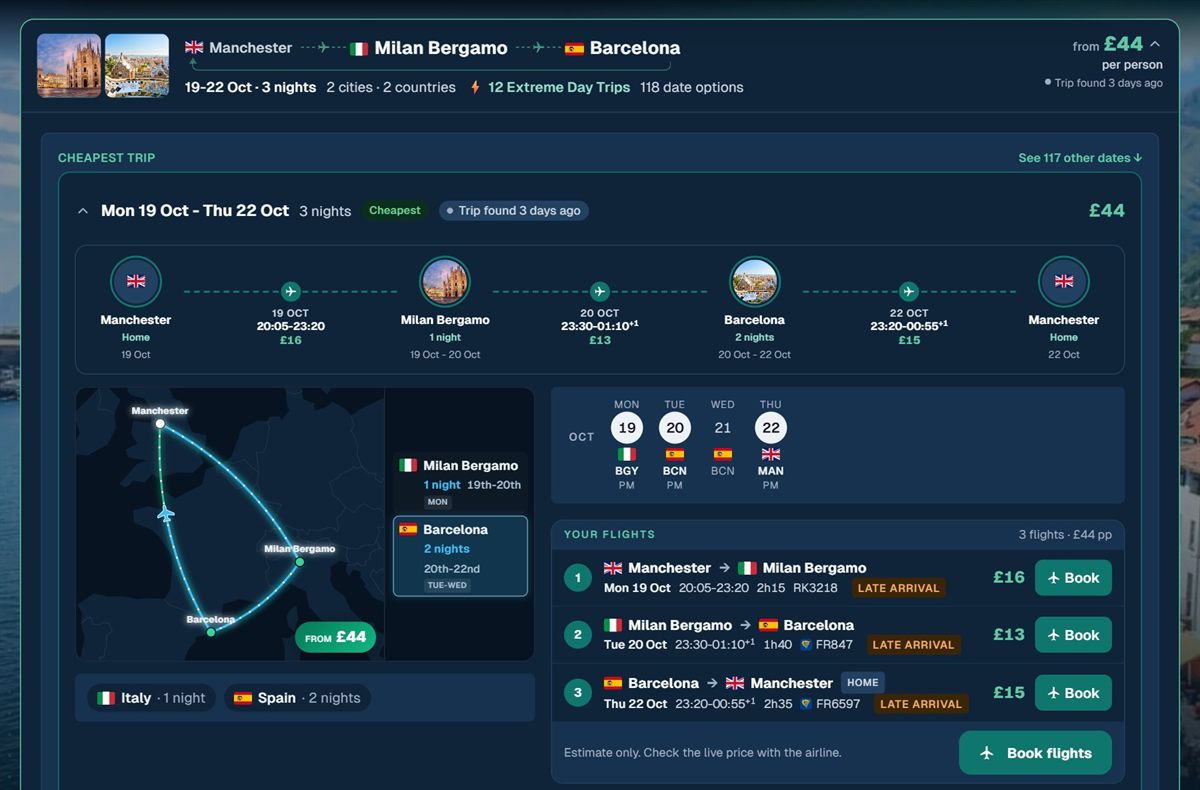Click the flight number 1 circle icon

[577, 578]
